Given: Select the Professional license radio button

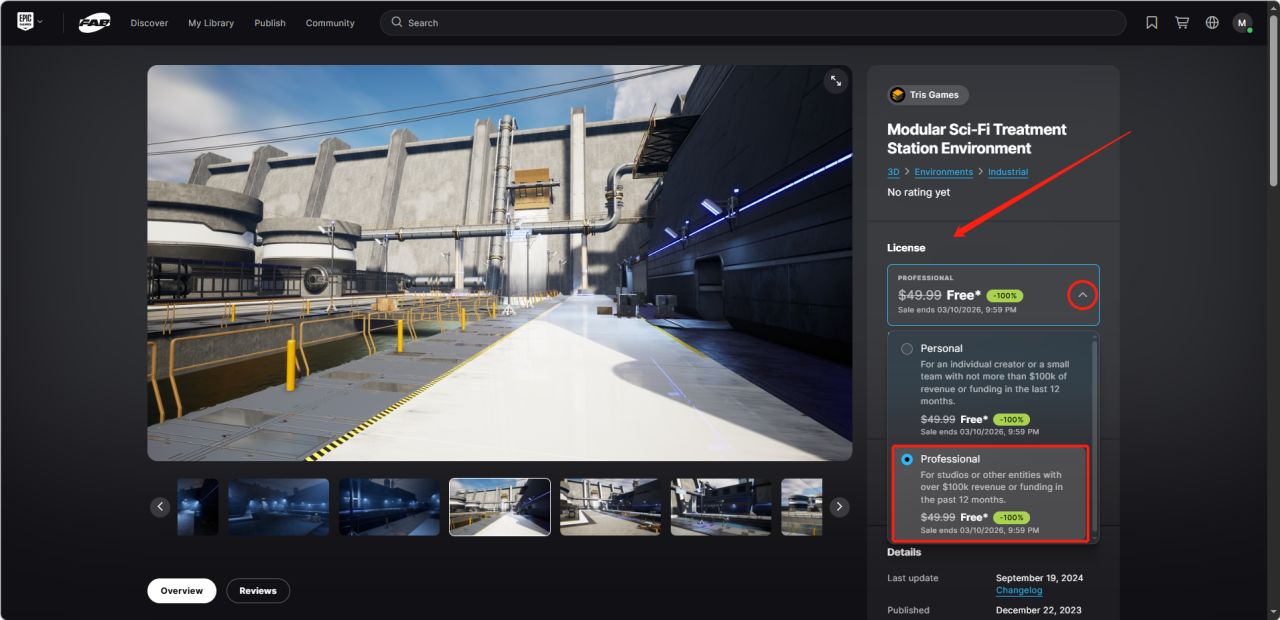Looking at the screenshot, I should point(907,459).
